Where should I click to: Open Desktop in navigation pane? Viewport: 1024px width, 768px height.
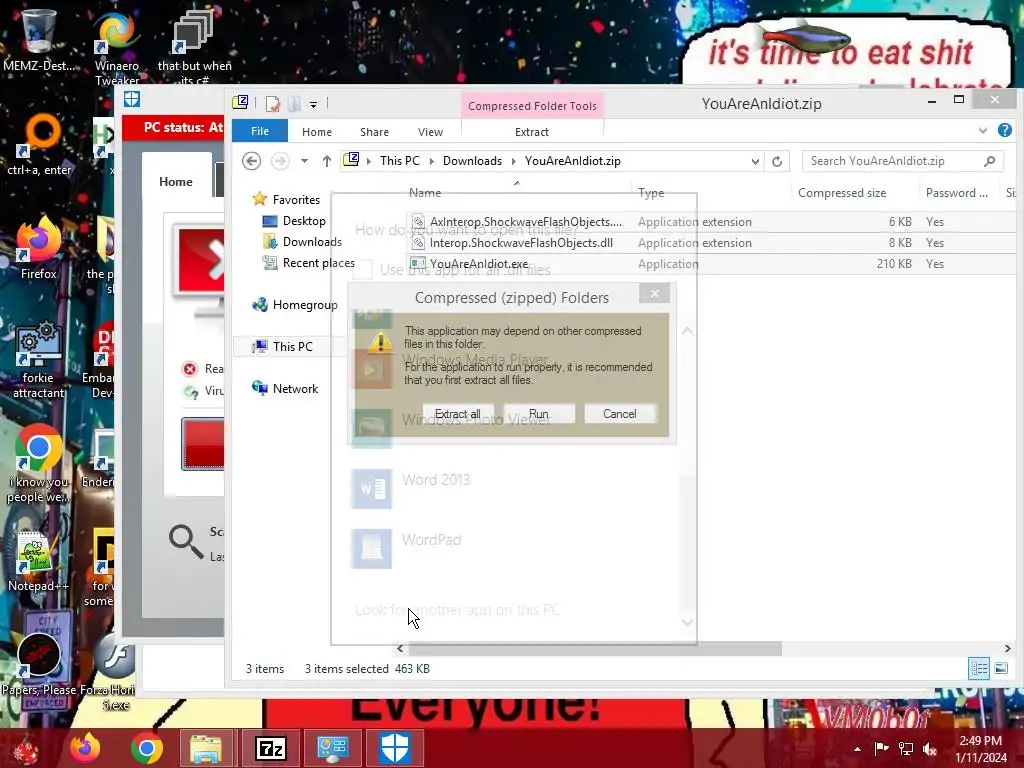pyautogui.click(x=304, y=221)
